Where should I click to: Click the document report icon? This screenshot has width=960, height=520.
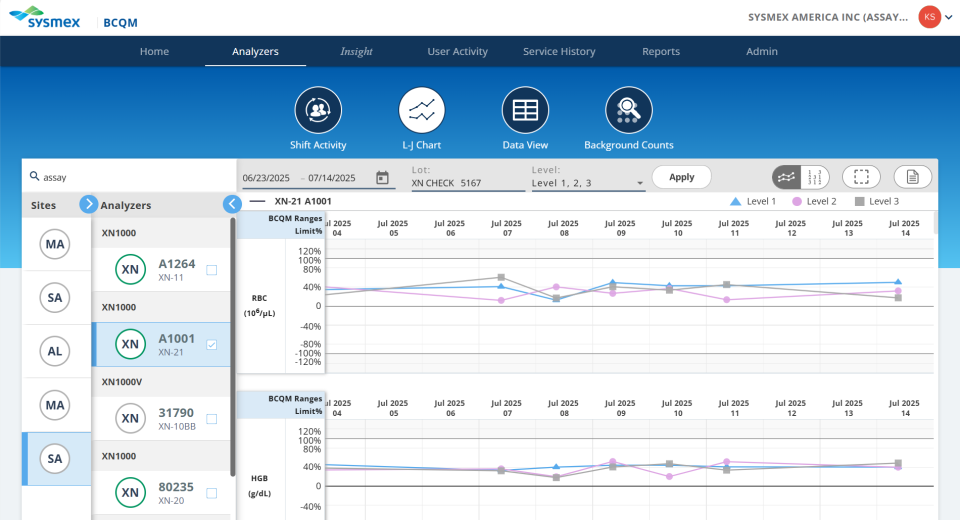pos(912,177)
